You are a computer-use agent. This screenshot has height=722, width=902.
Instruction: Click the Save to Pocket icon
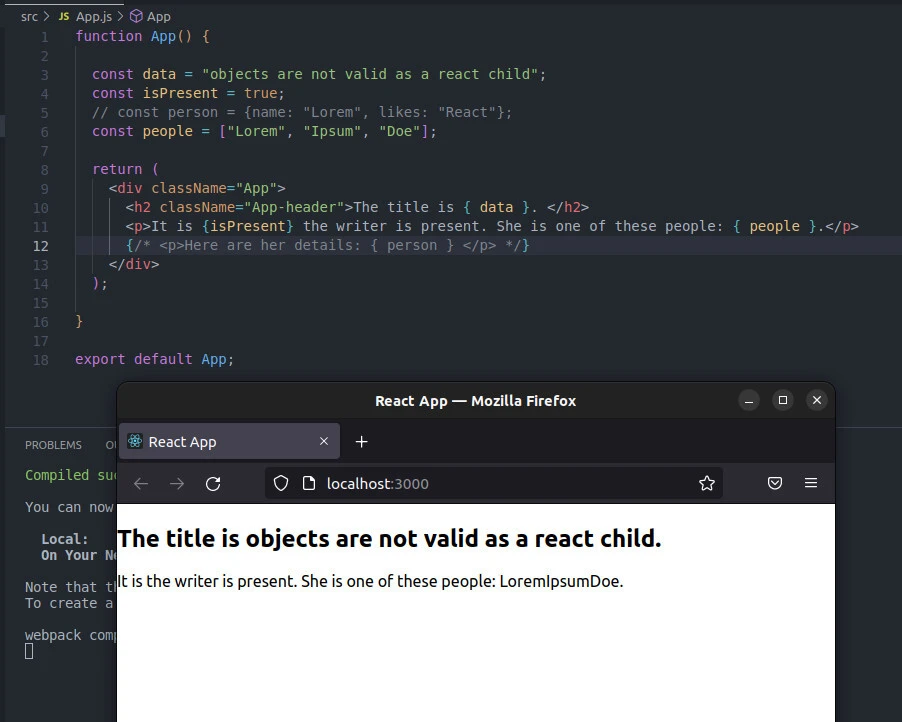(774, 484)
